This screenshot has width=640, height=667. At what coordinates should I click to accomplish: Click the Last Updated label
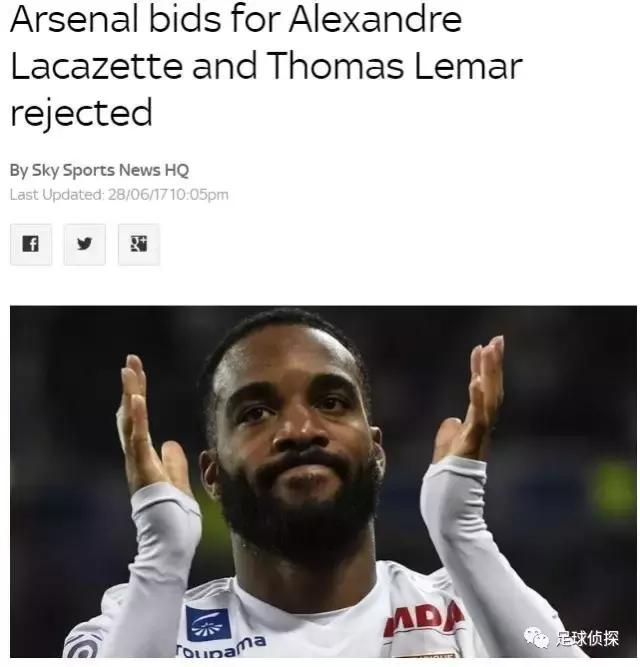[57, 195]
